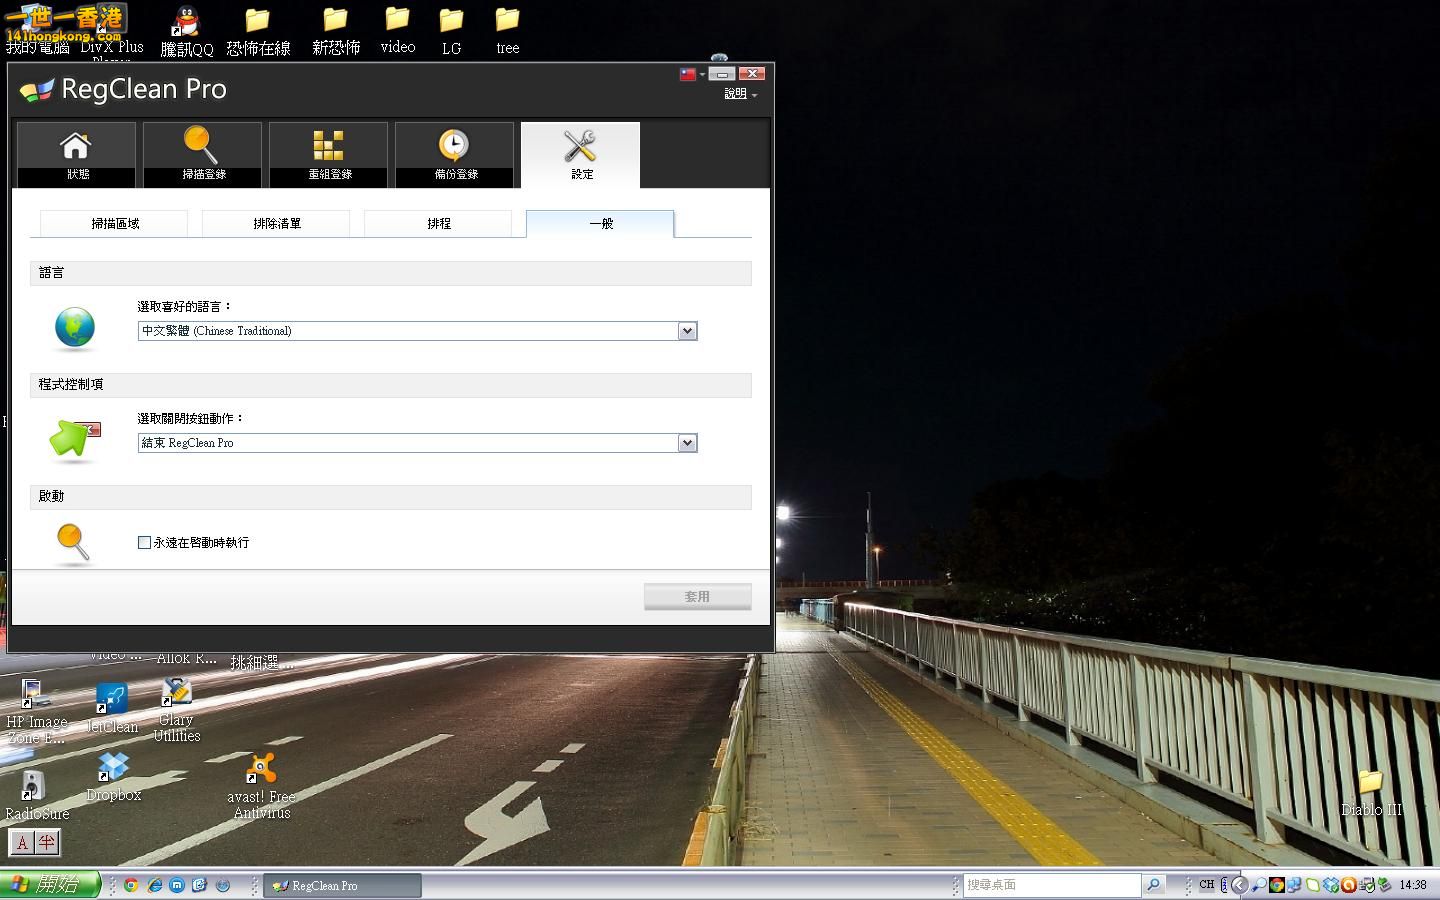The image size is (1440, 900).
Task: Expand the preferred language dropdown
Action: pos(687,331)
